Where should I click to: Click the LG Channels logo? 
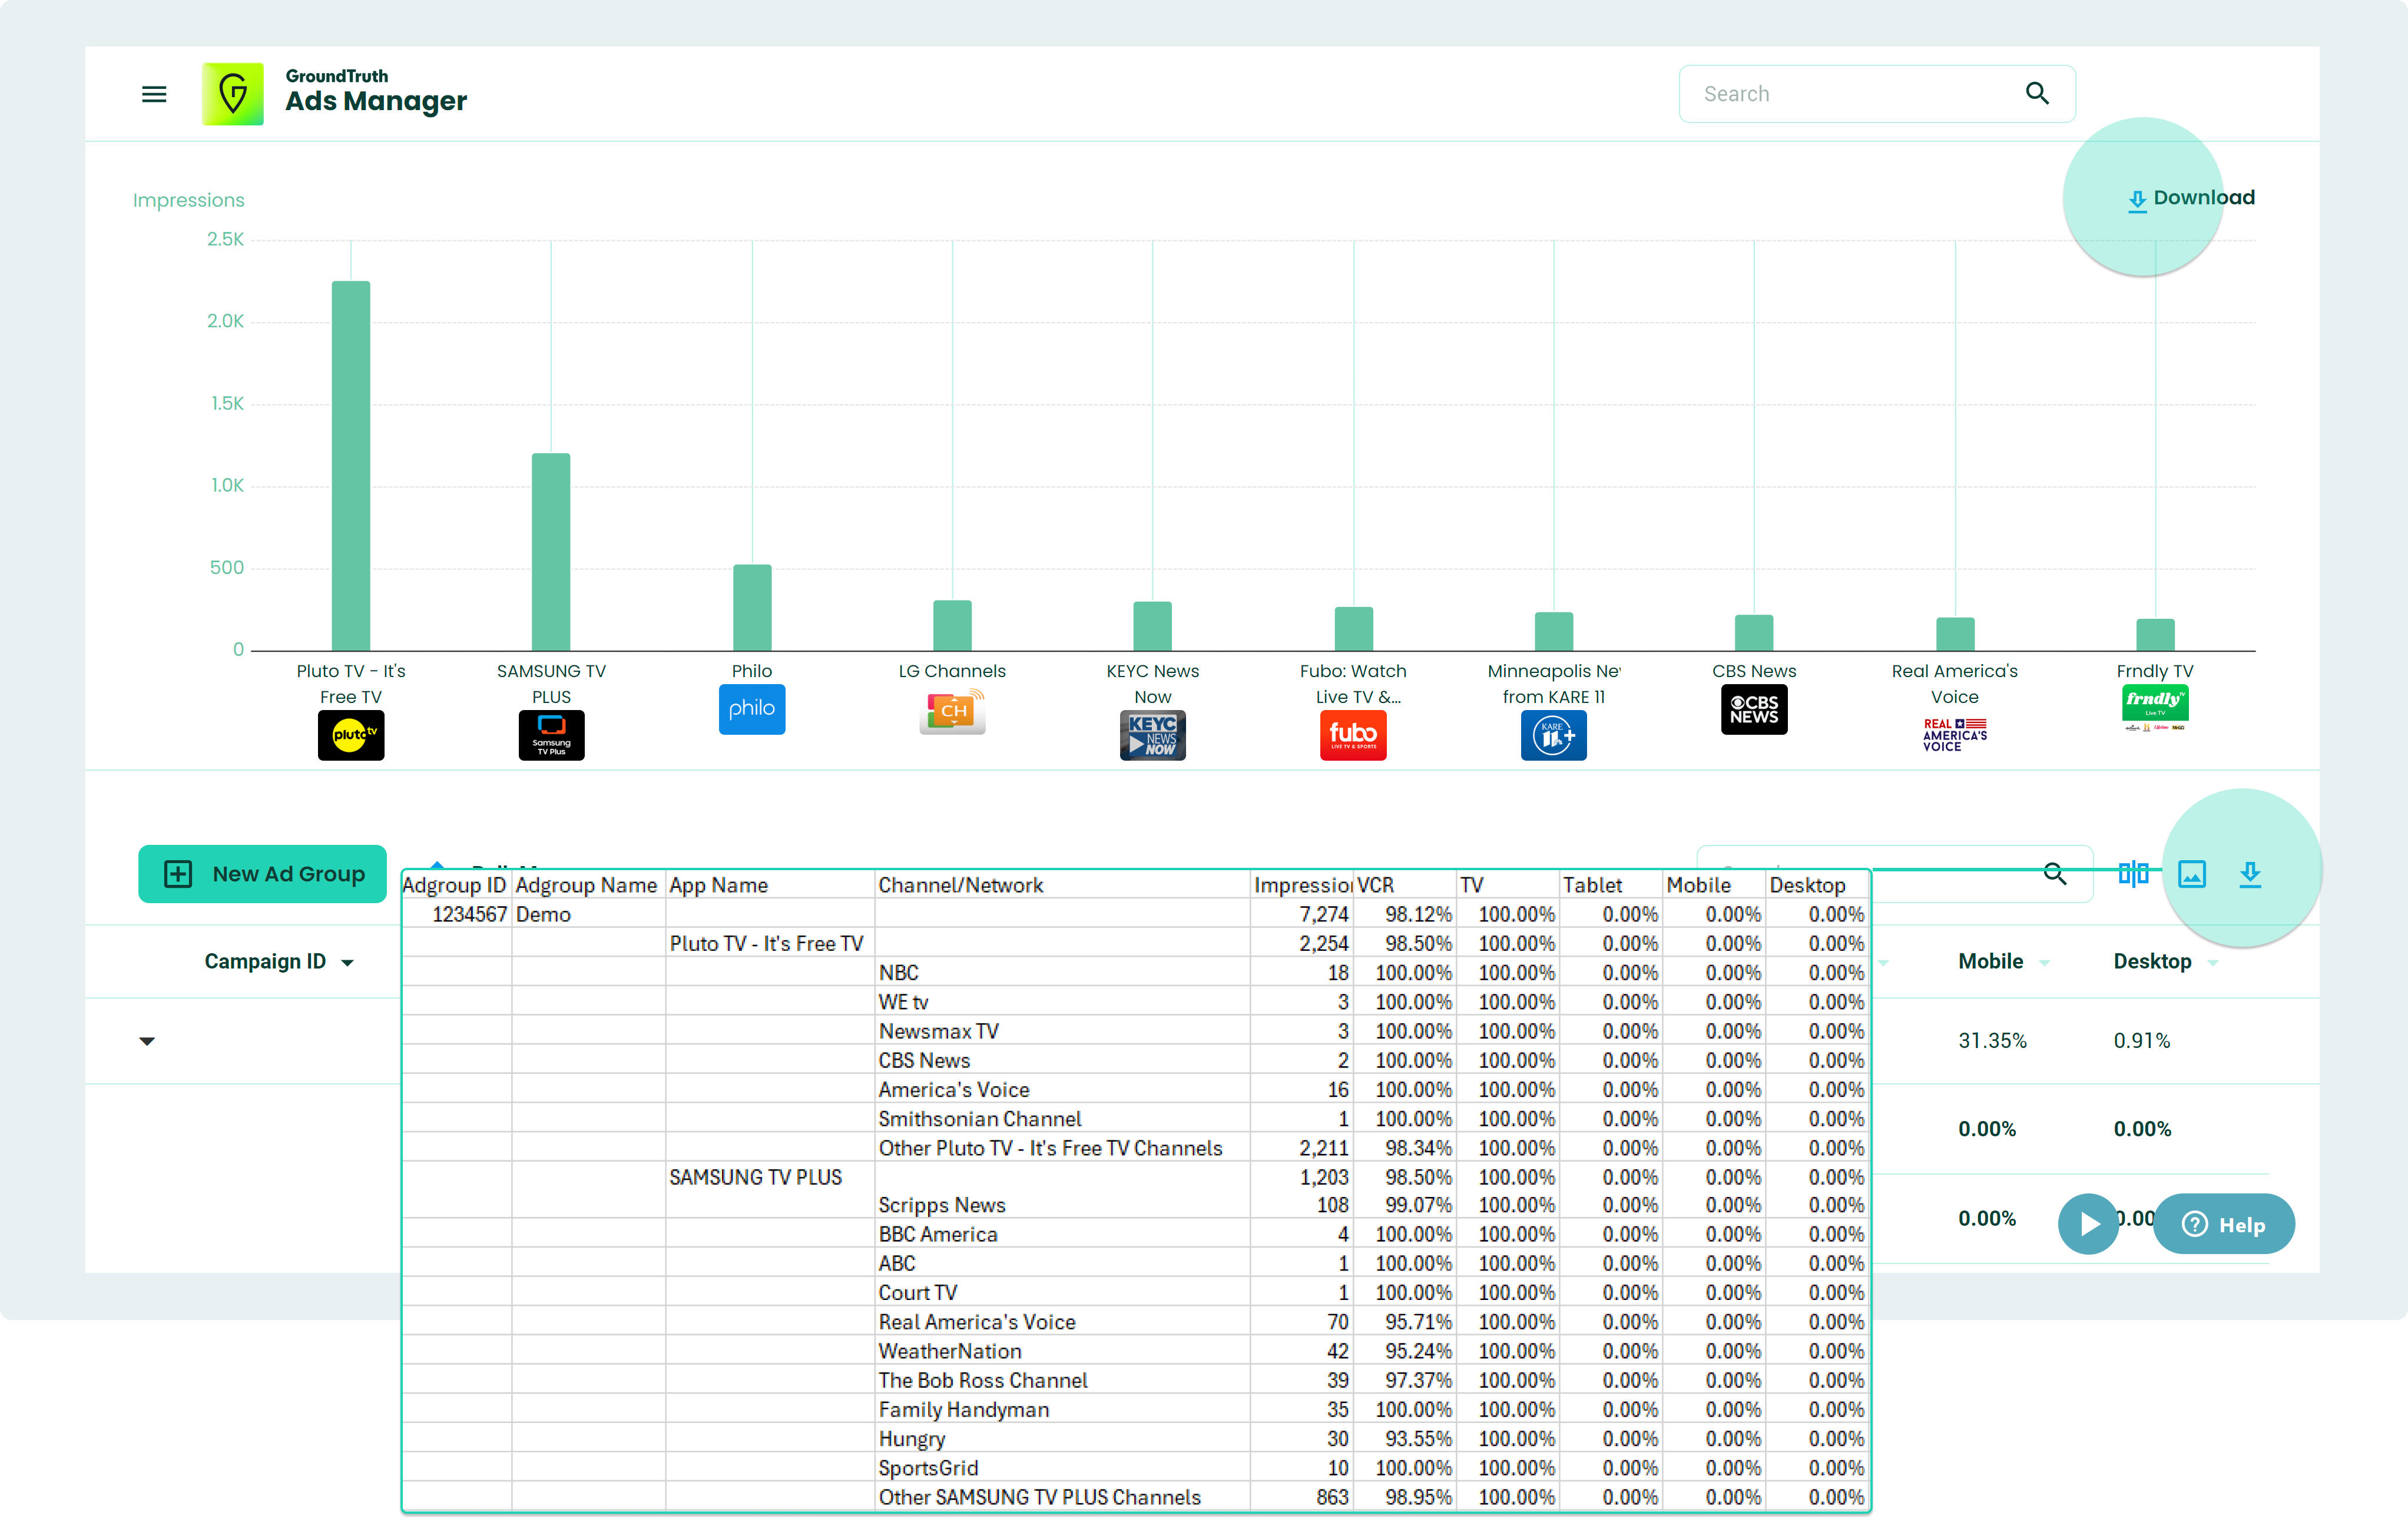pyautogui.click(x=952, y=710)
